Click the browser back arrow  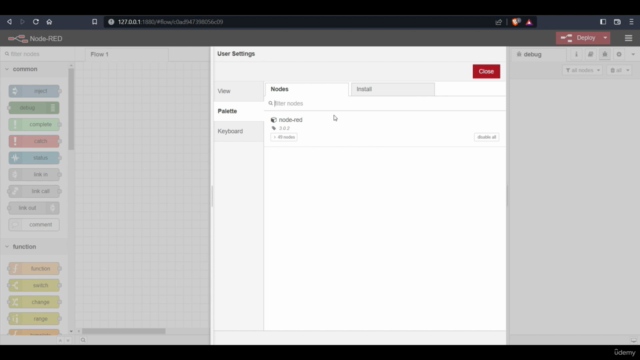(9, 22)
